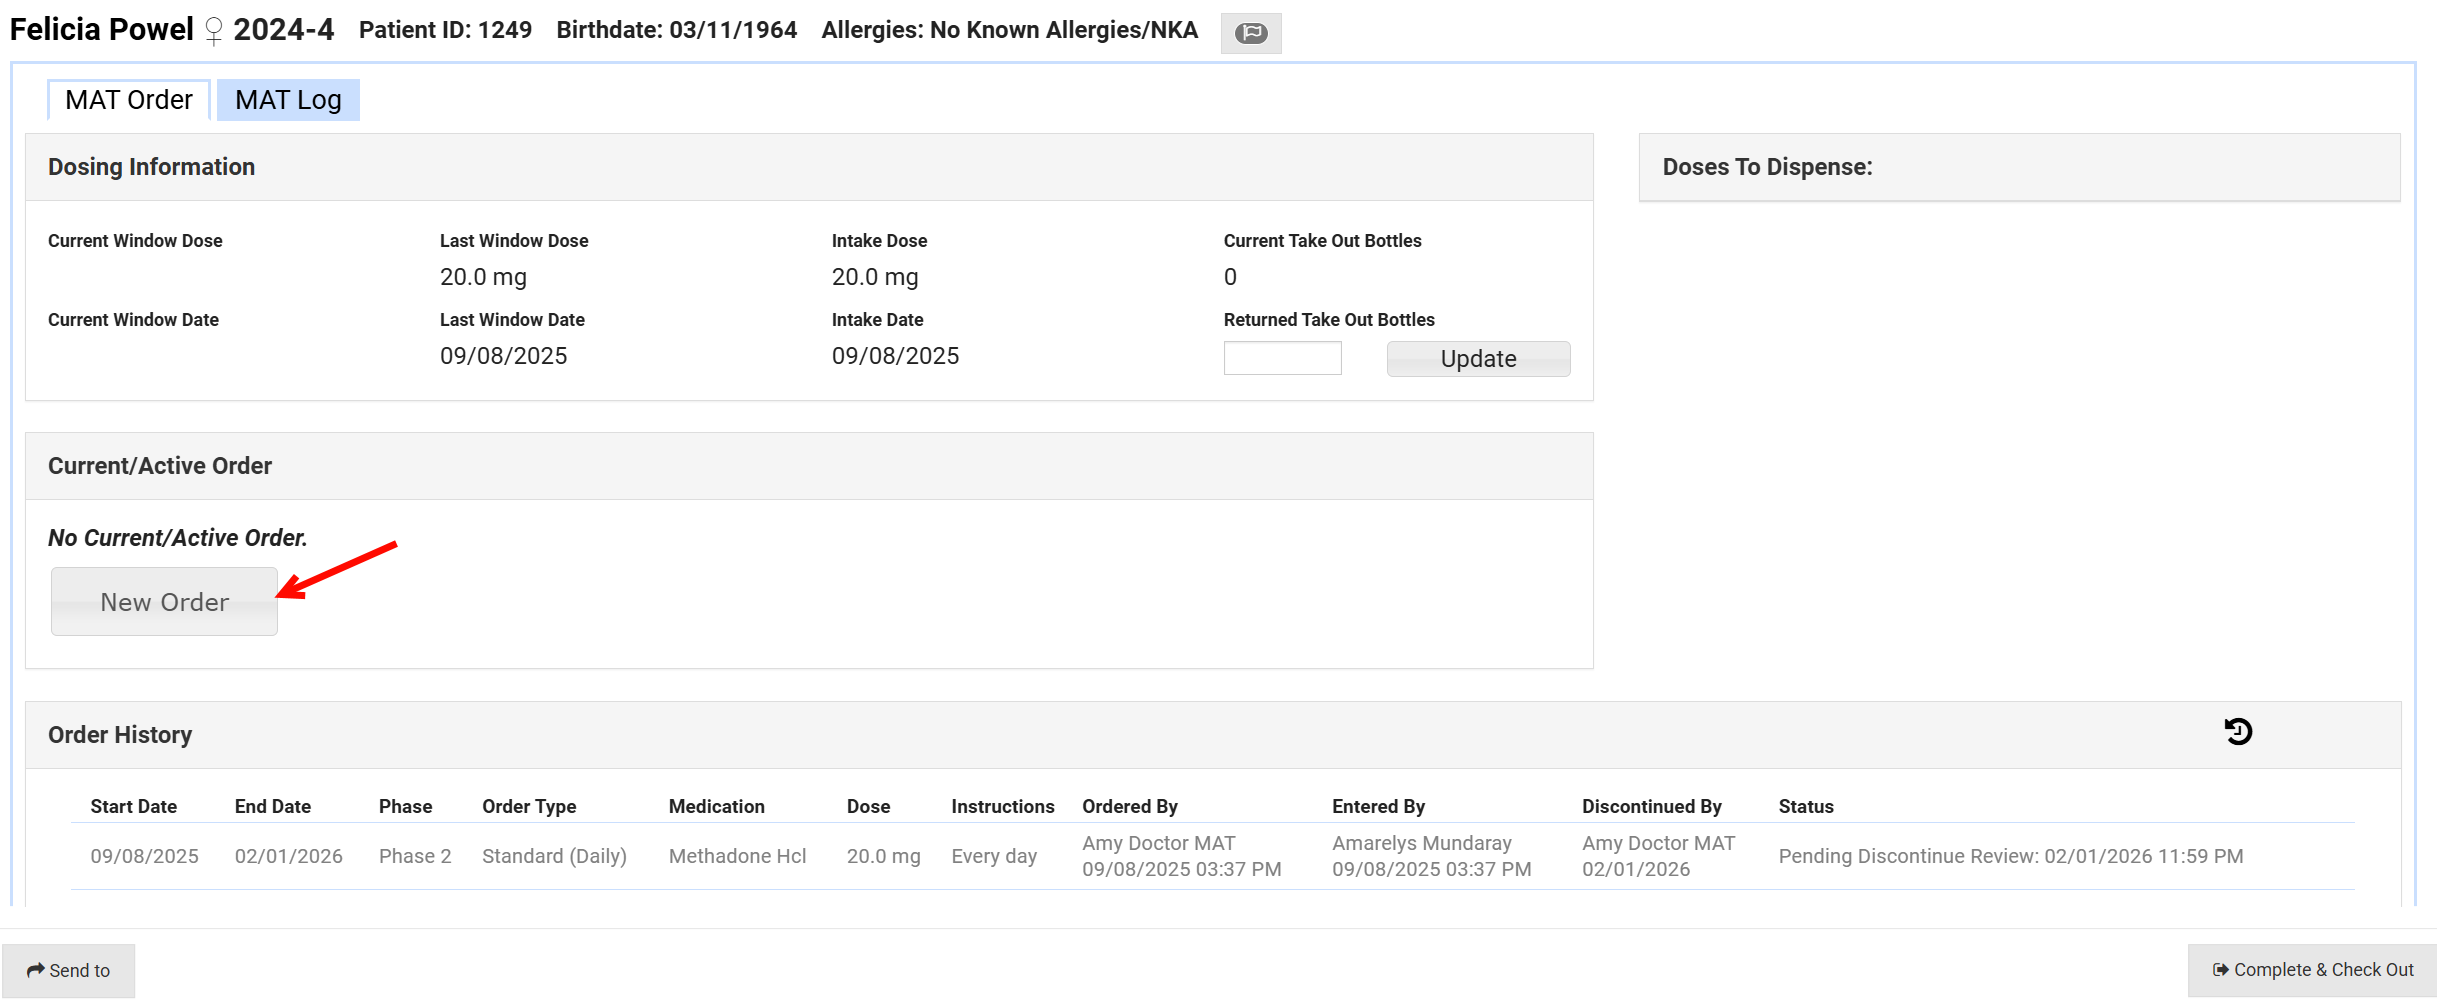Click the Send to arrow icon
This screenshot has height=1001, width=2437.
tap(36, 970)
